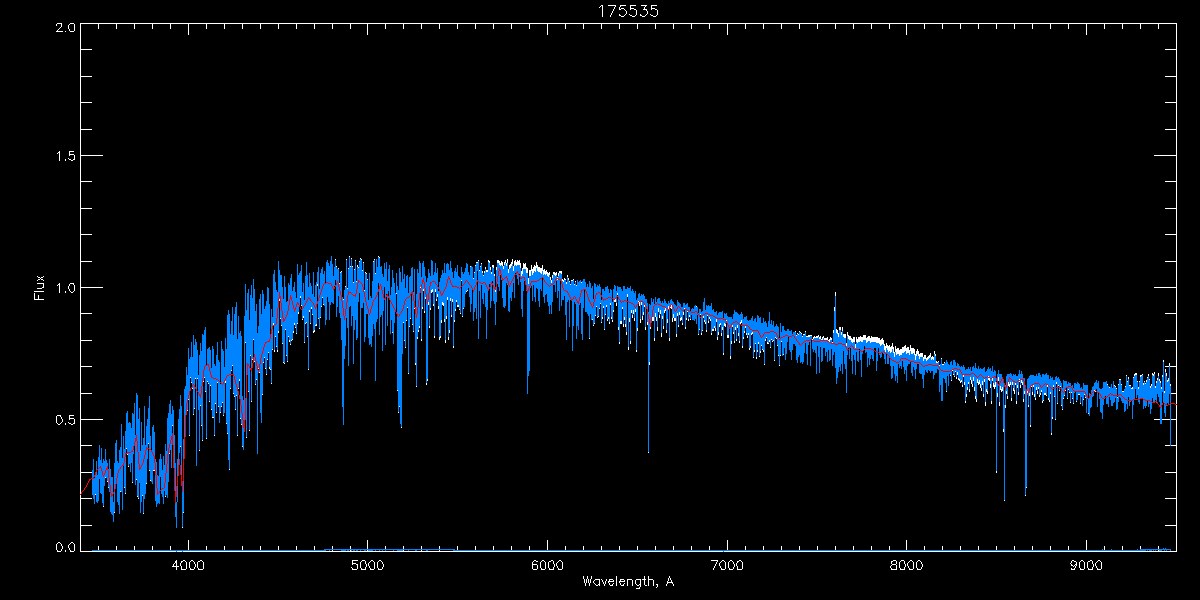Click the '1.5' flux tick label
This screenshot has width=1200, height=600.
coord(65,156)
